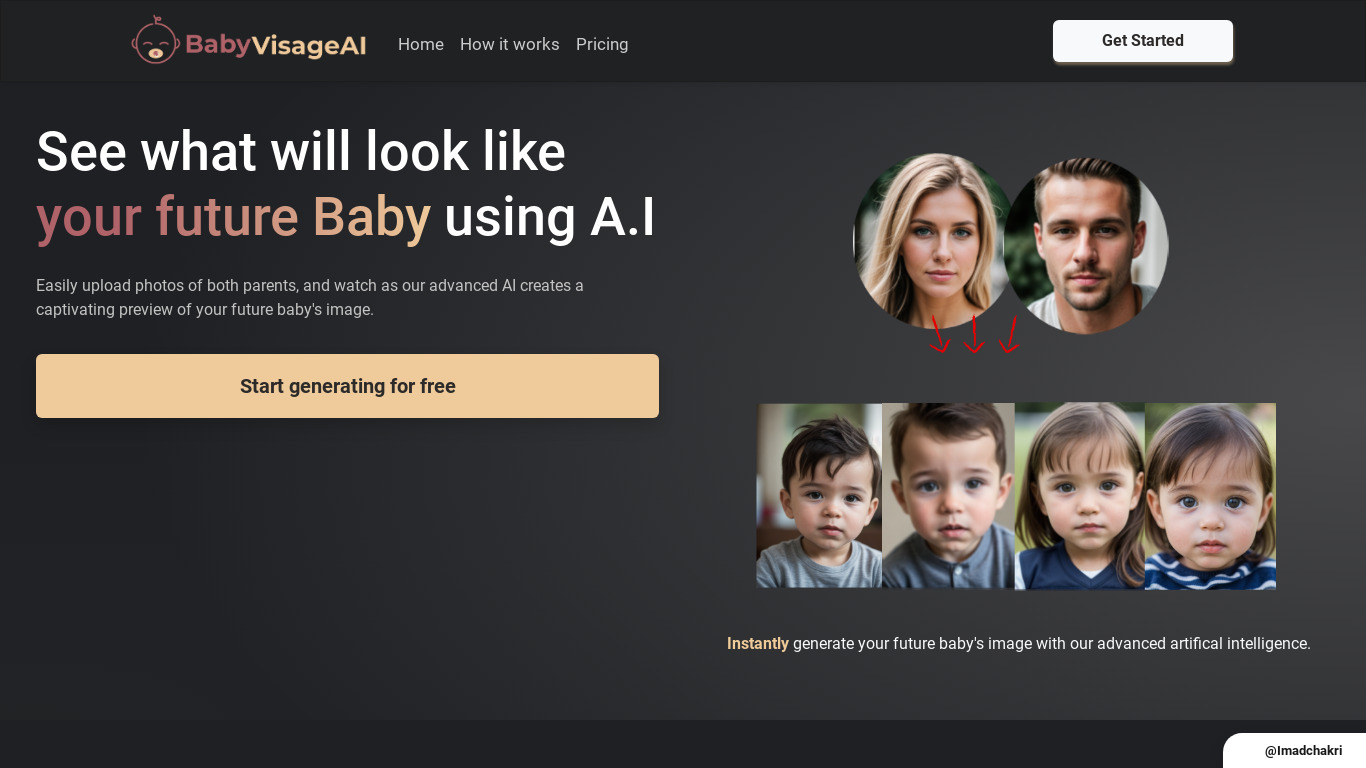Viewport: 1366px width, 768px height.
Task: Click Start generating for free button
Action: pos(347,386)
